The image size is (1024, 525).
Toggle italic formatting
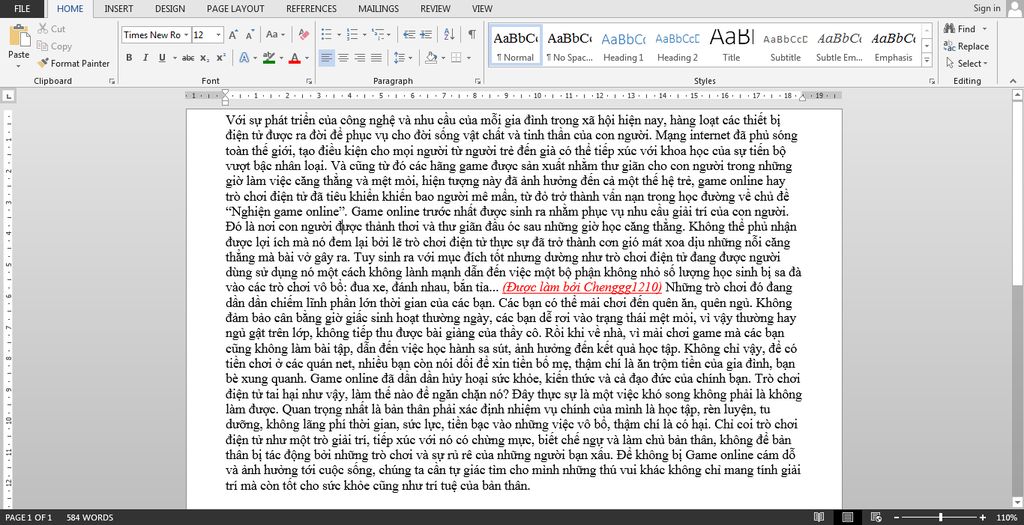146,57
